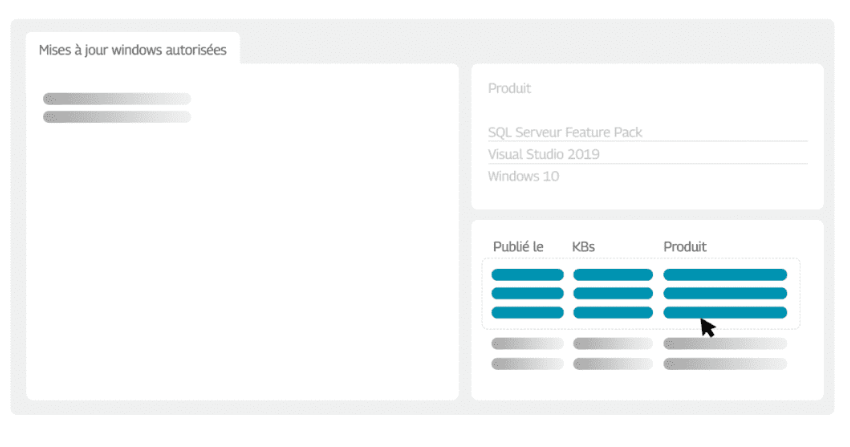Viewport: 850px width, 447px height.
Task: Click second blue bar under Publié le
Action: coord(527,294)
